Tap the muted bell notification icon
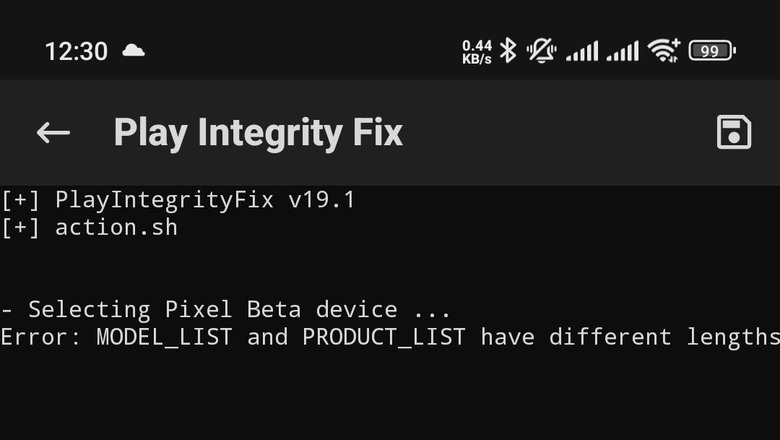780x440 pixels. [541, 51]
